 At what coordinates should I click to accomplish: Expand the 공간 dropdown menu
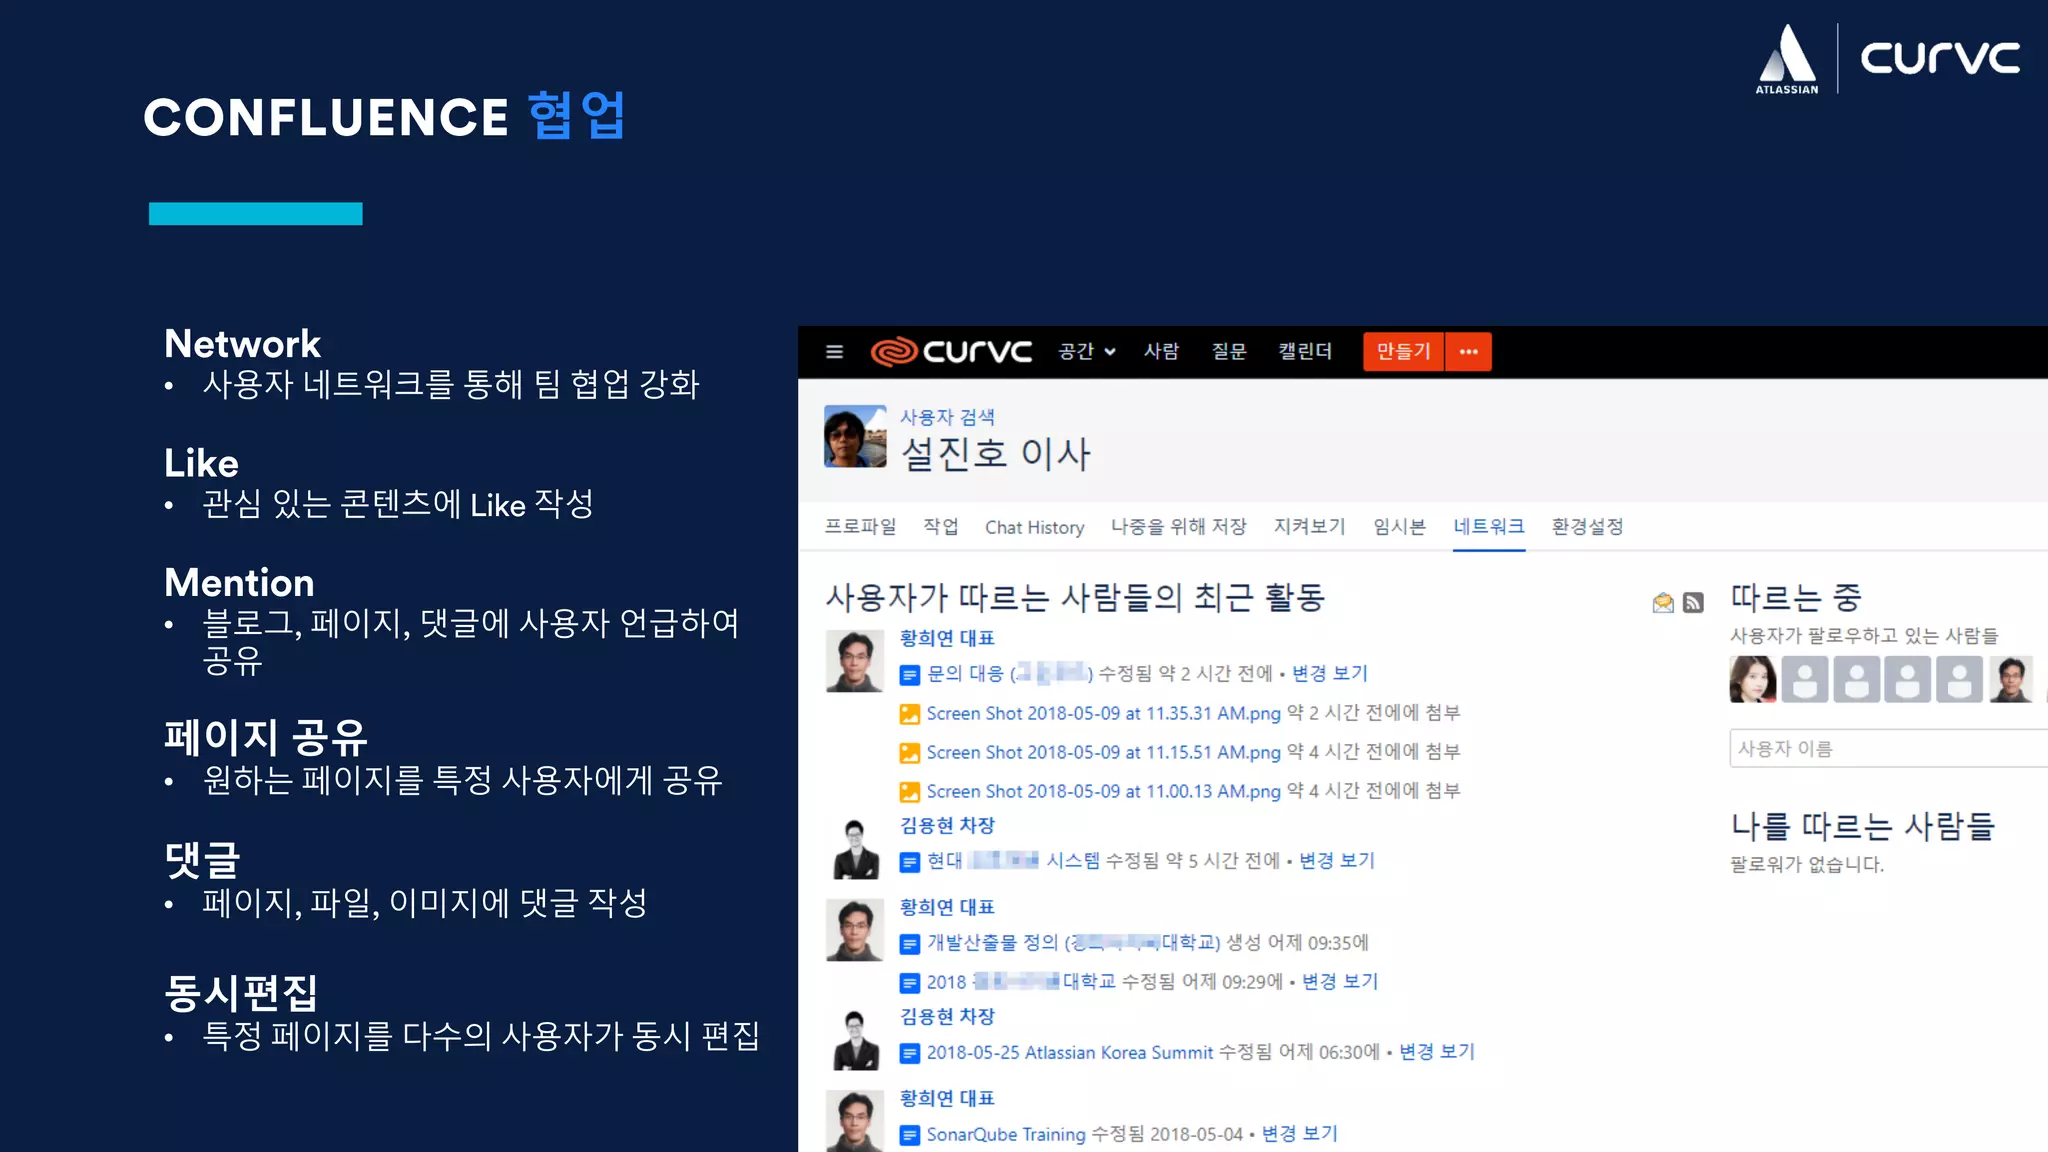(x=1087, y=352)
